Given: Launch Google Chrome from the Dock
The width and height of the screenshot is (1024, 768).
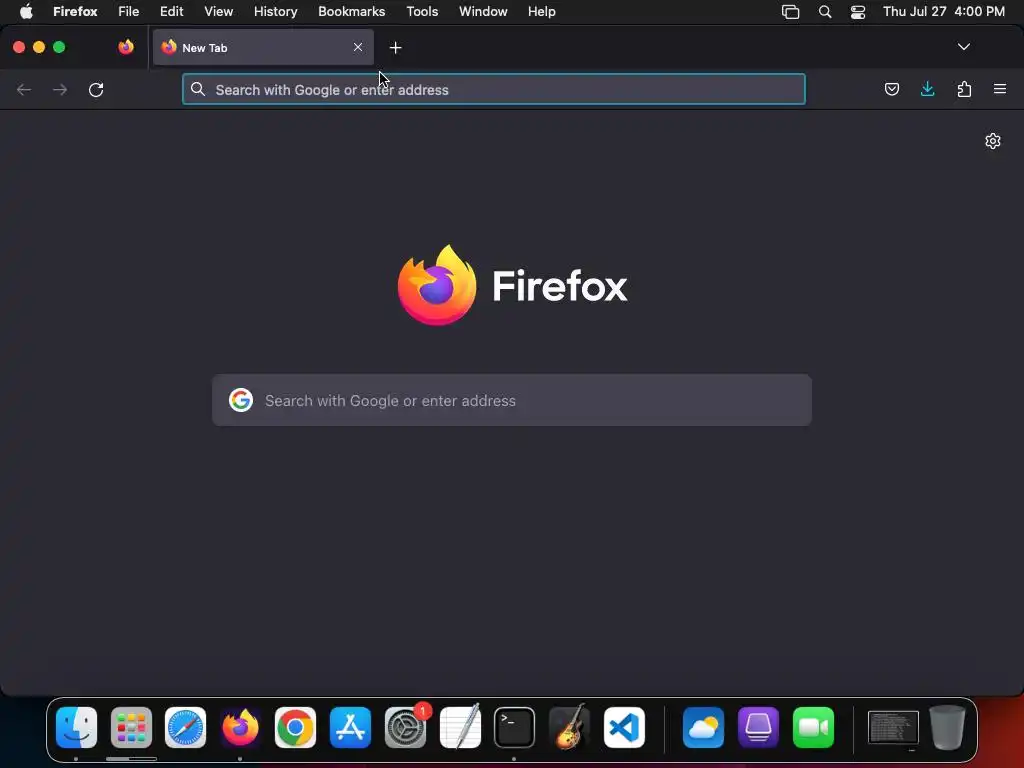Looking at the screenshot, I should (295, 728).
